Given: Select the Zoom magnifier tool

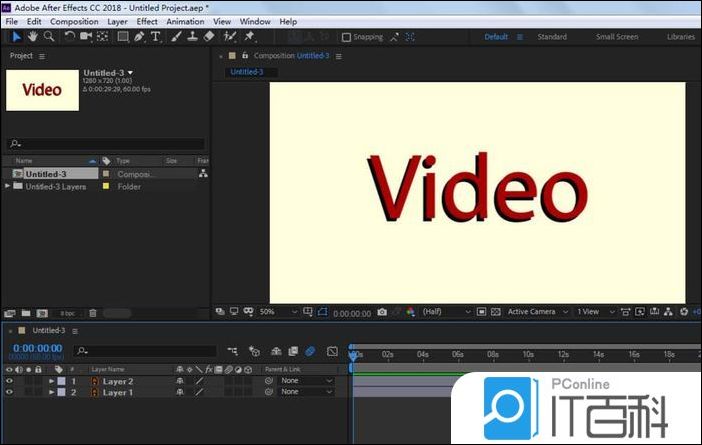Looking at the screenshot, I should (x=47, y=37).
